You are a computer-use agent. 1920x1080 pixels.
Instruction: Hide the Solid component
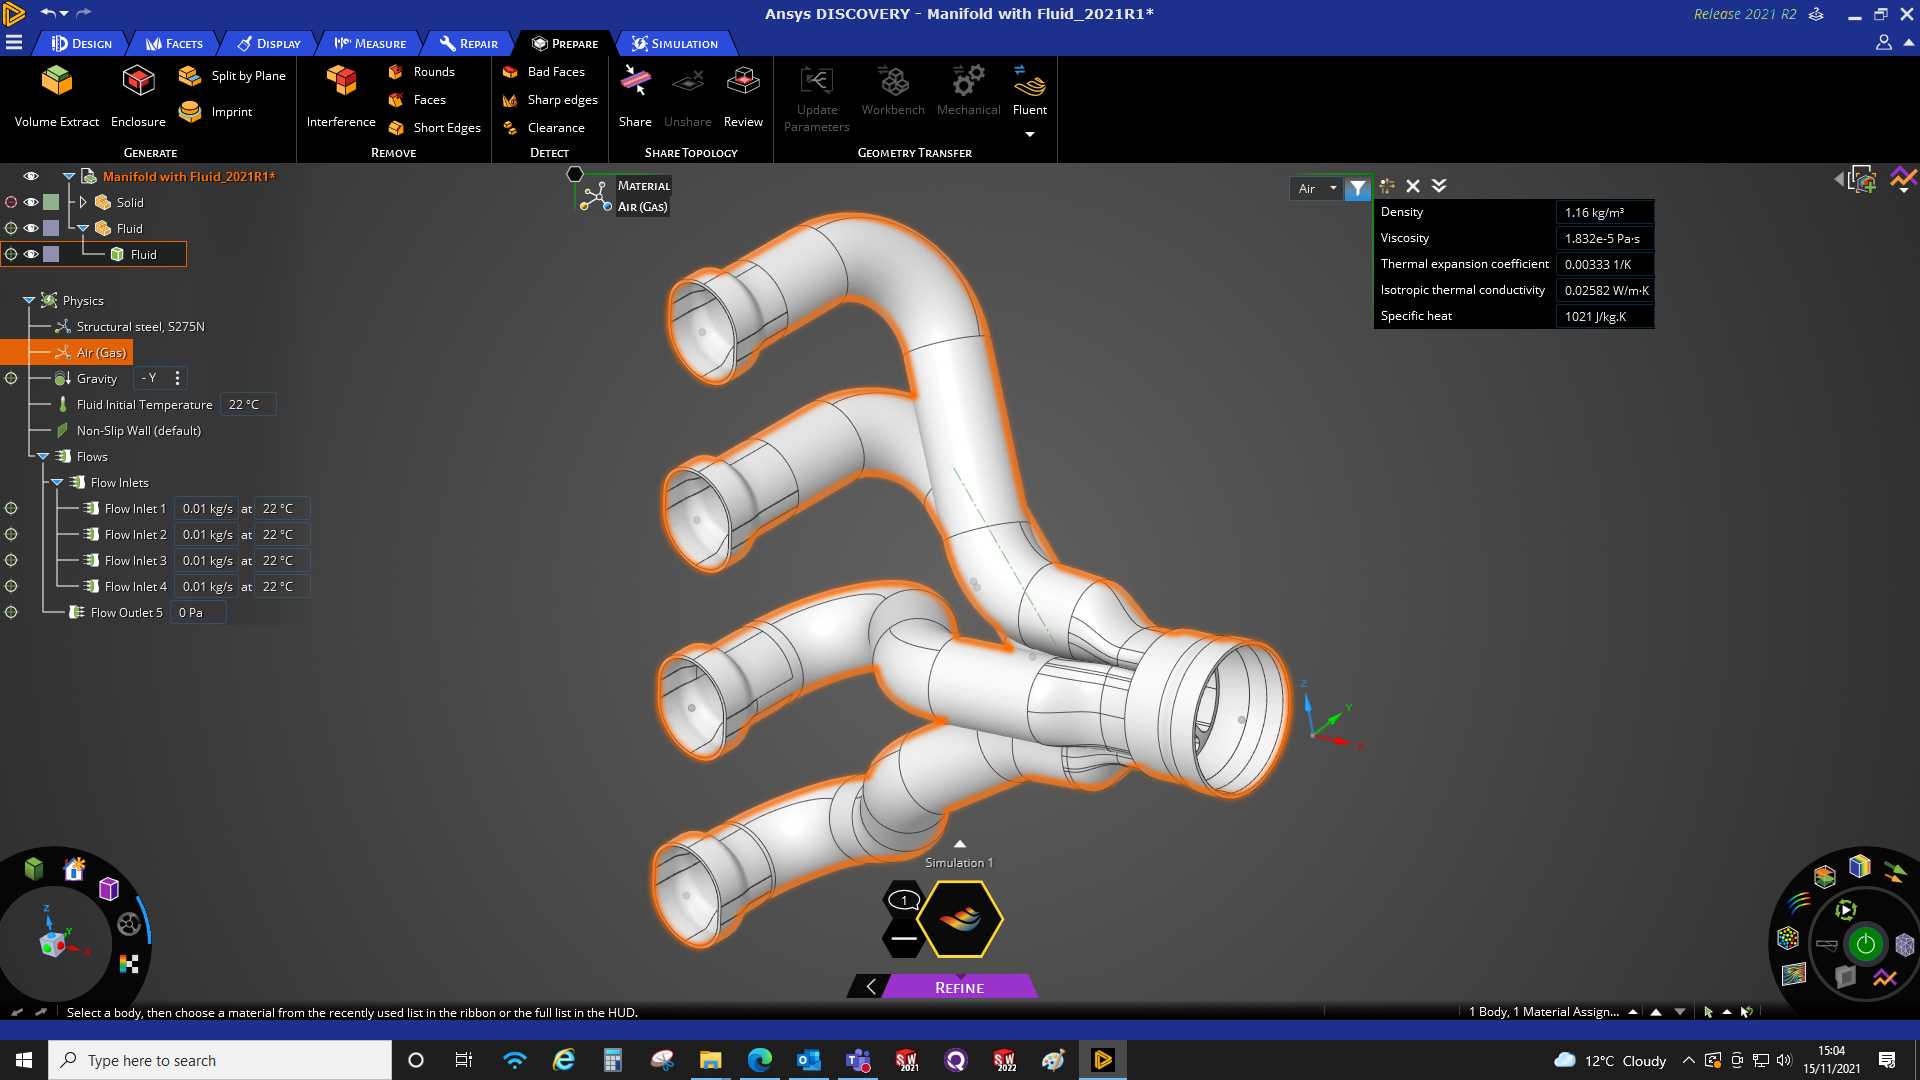[x=31, y=202]
